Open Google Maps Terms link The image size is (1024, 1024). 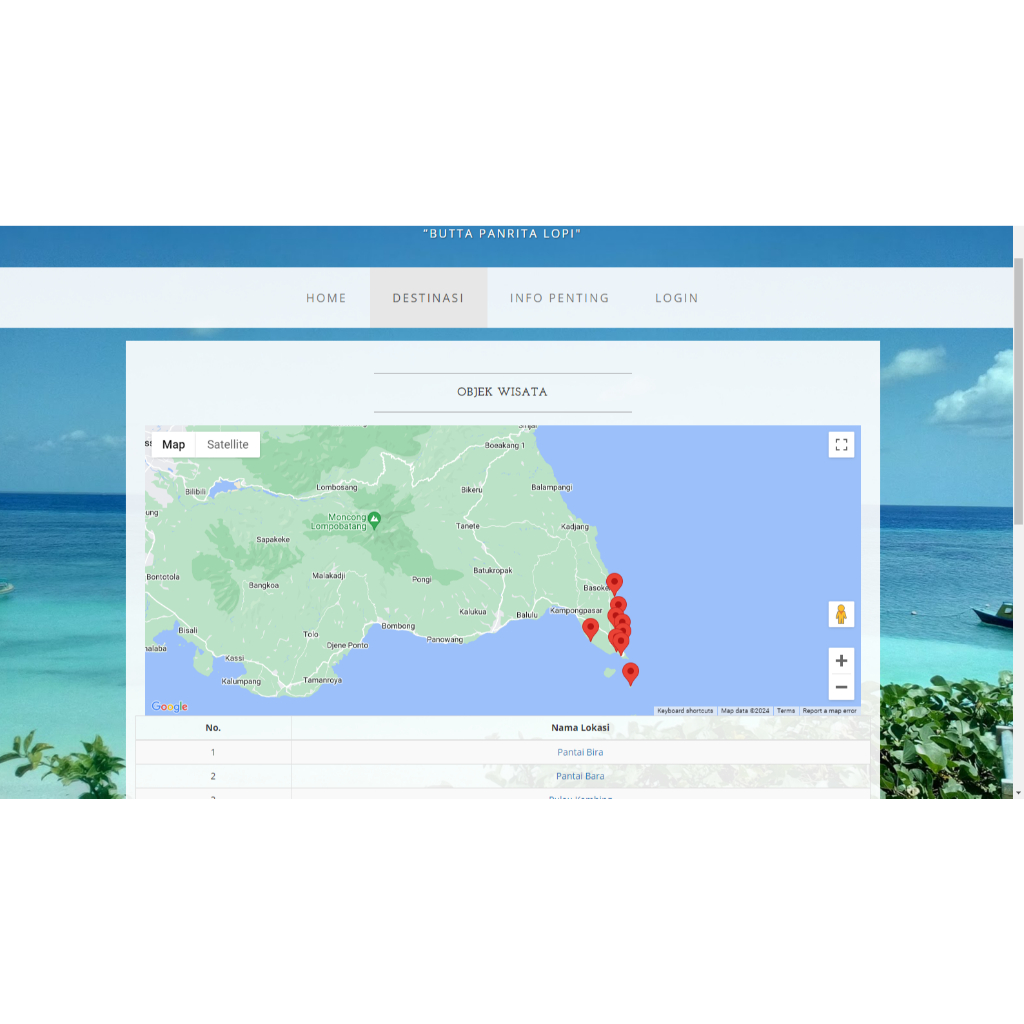pos(785,710)
